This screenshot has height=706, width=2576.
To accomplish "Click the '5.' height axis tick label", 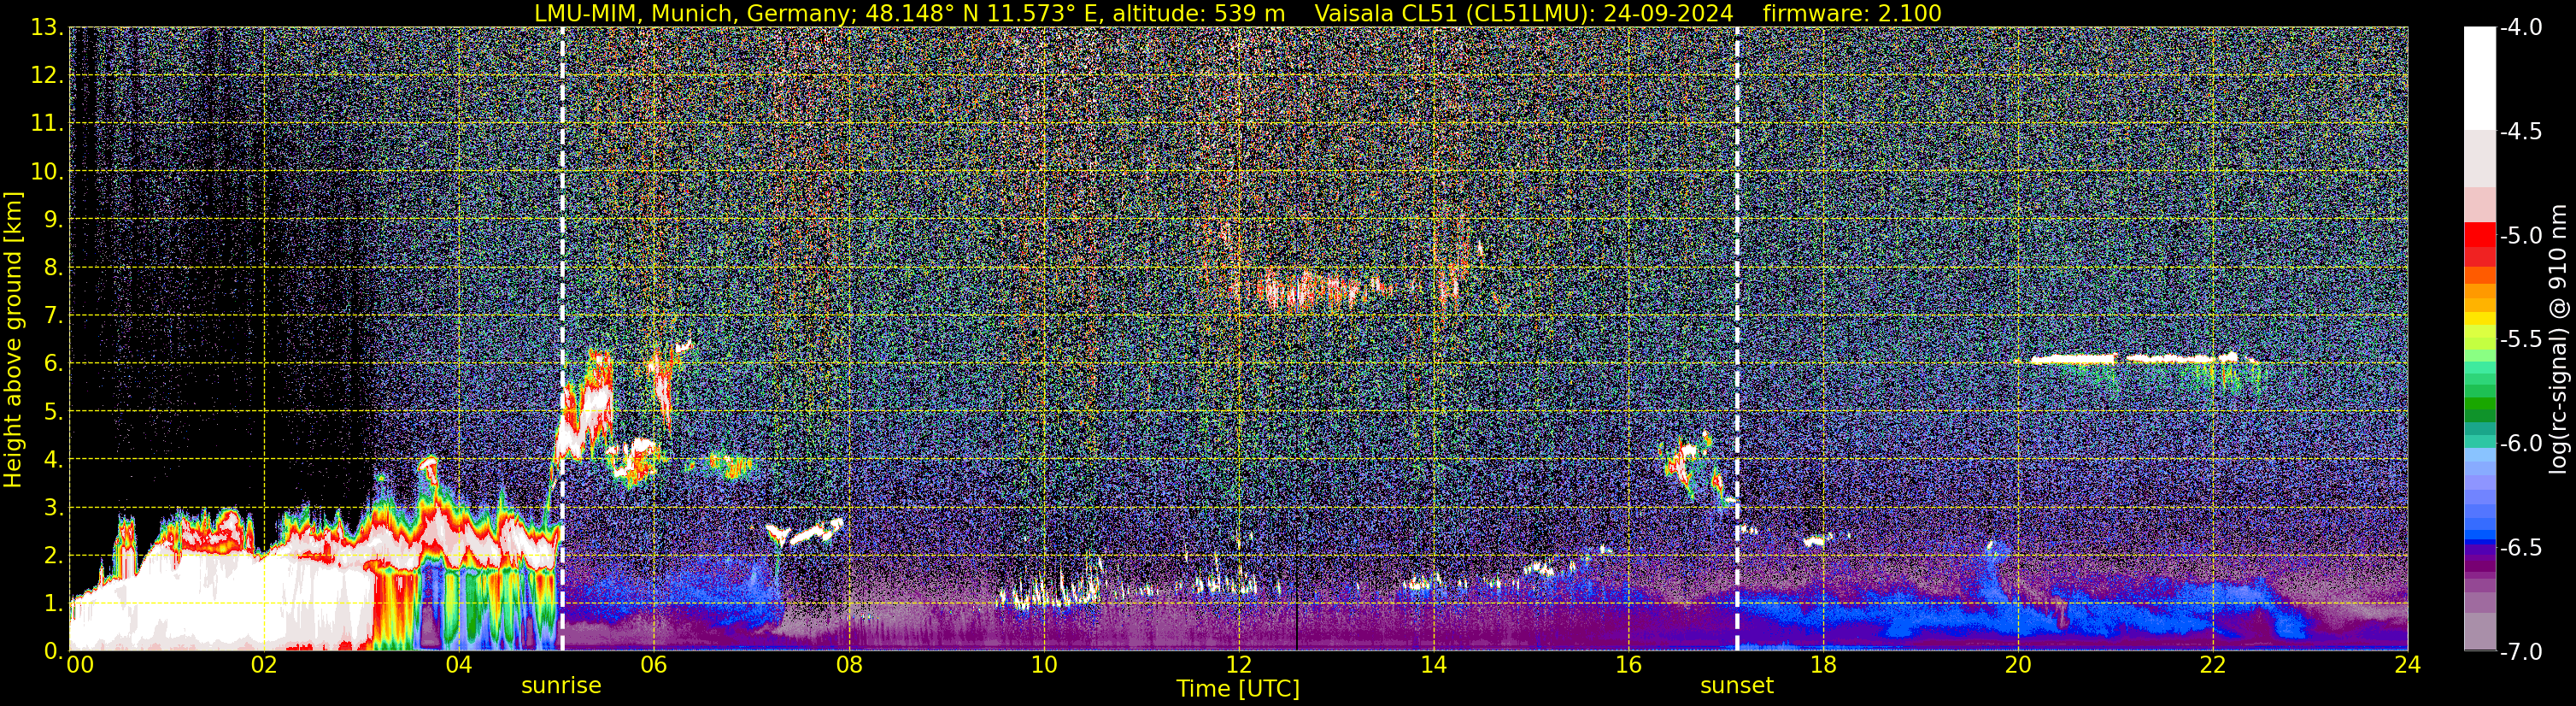I will coord(53,411).
